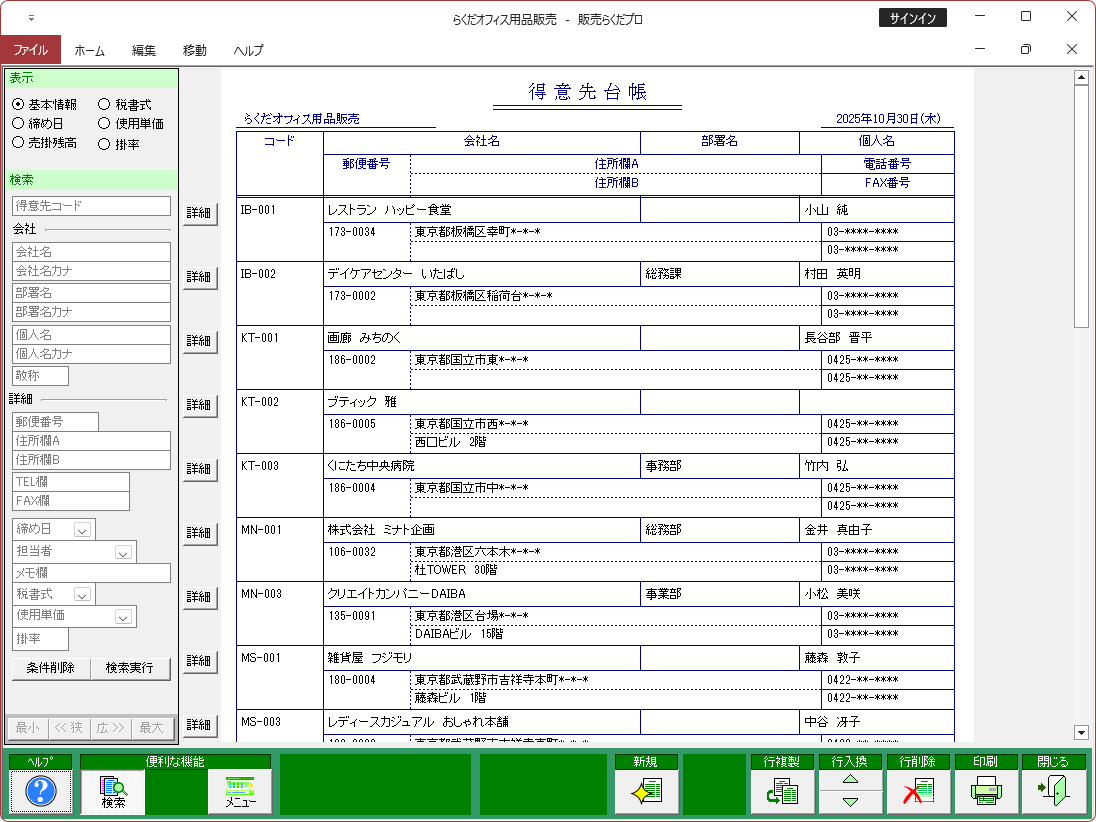1096x822 pixels.
Task: Click the 行削除 delete row icon
Action: [918, 791]
